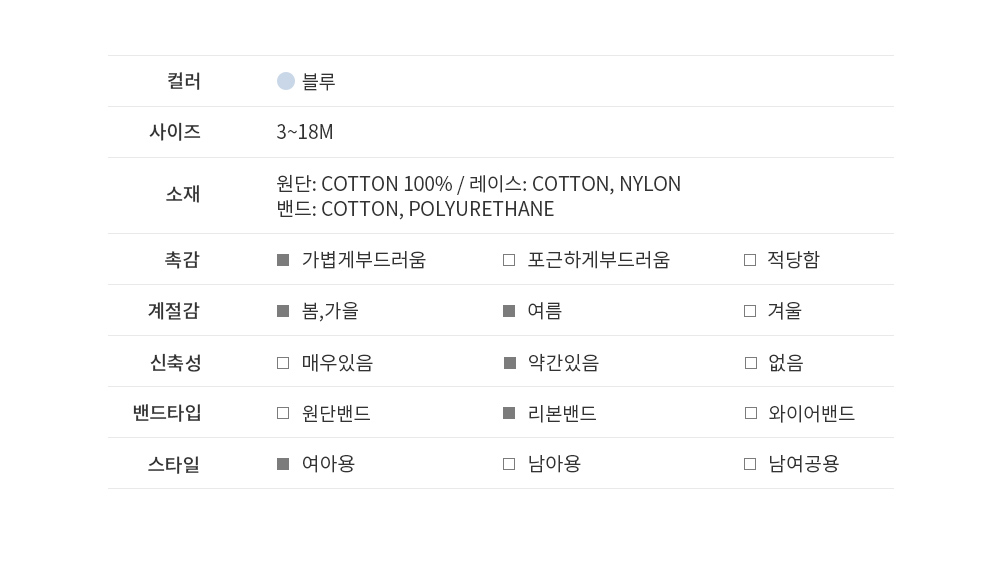1000x568 pixels.
Task: Check the 가볍게부드러움 texture checkbox
Action: pyautogui.click(x=283, y=260)
